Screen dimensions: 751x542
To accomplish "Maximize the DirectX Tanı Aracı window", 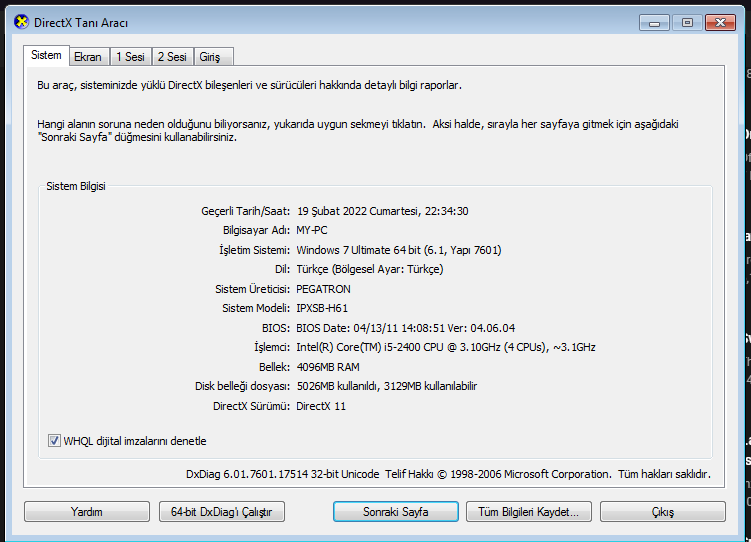I will coord(687,23).
